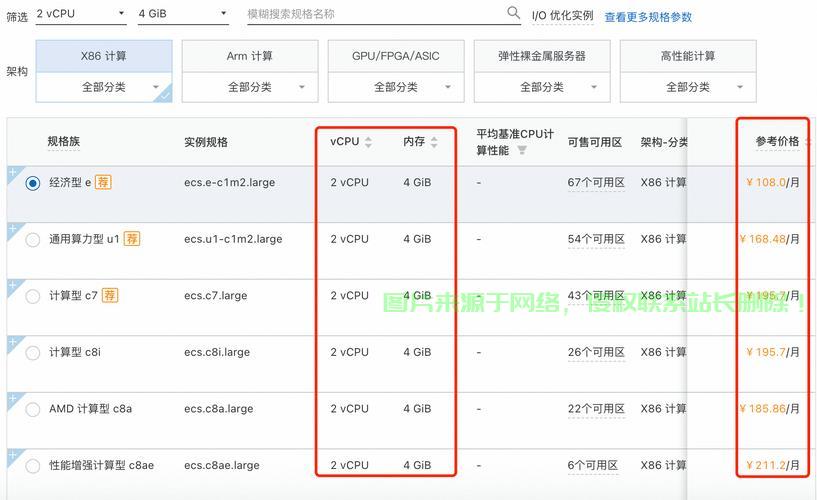Image resolution: width=817 pixels, height=500 pixels.
Task: Click ecs.u1-c1m2.large spec name
Action: pos(233,240)
